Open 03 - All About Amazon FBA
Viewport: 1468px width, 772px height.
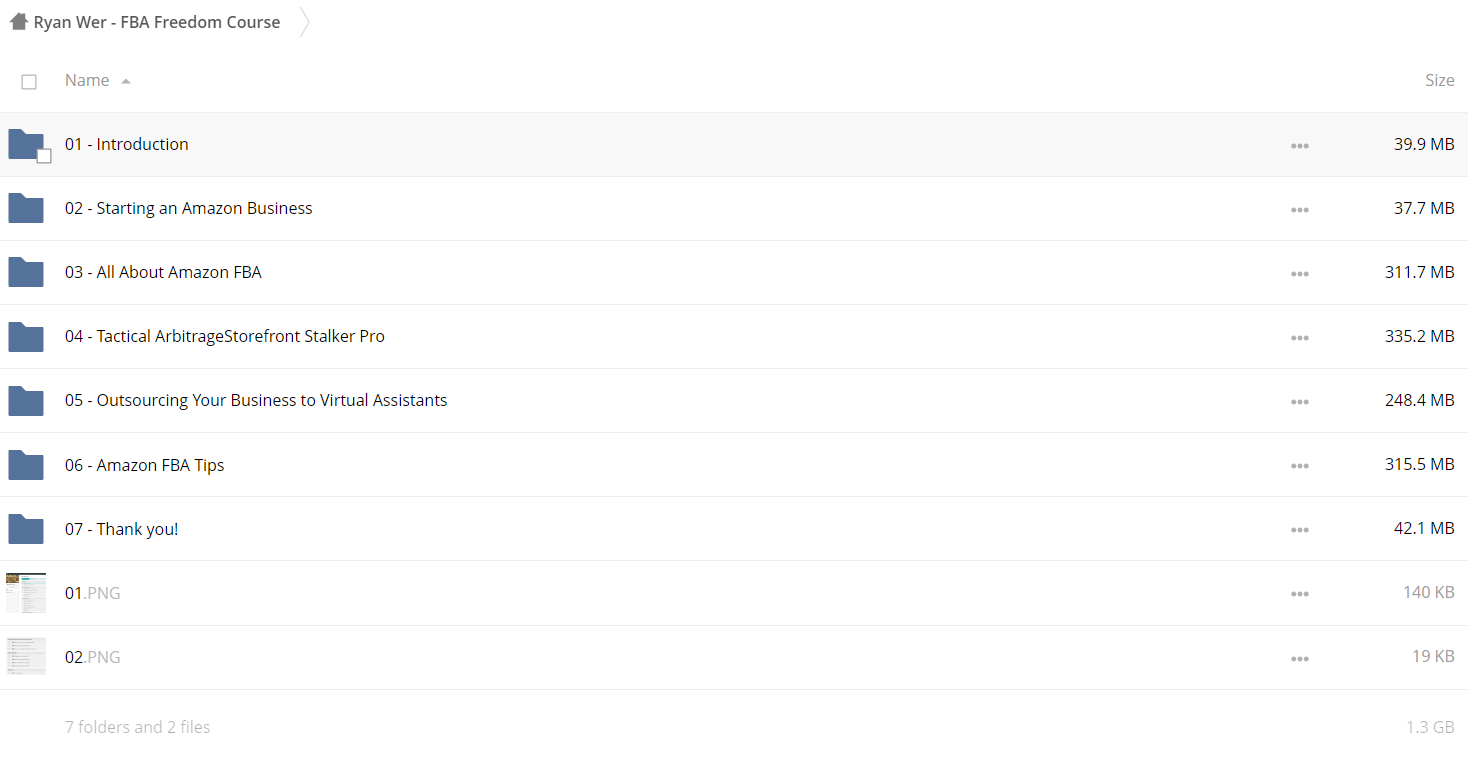click(x=163, y=272)
